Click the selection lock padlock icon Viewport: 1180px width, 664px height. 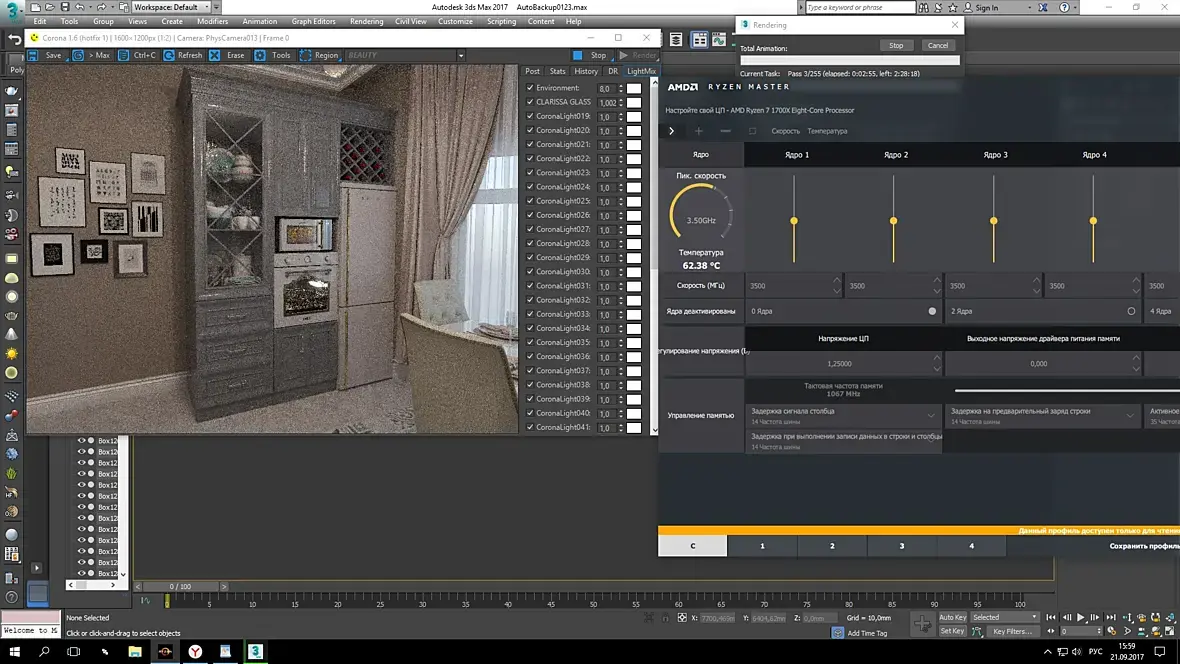(665, 618)
